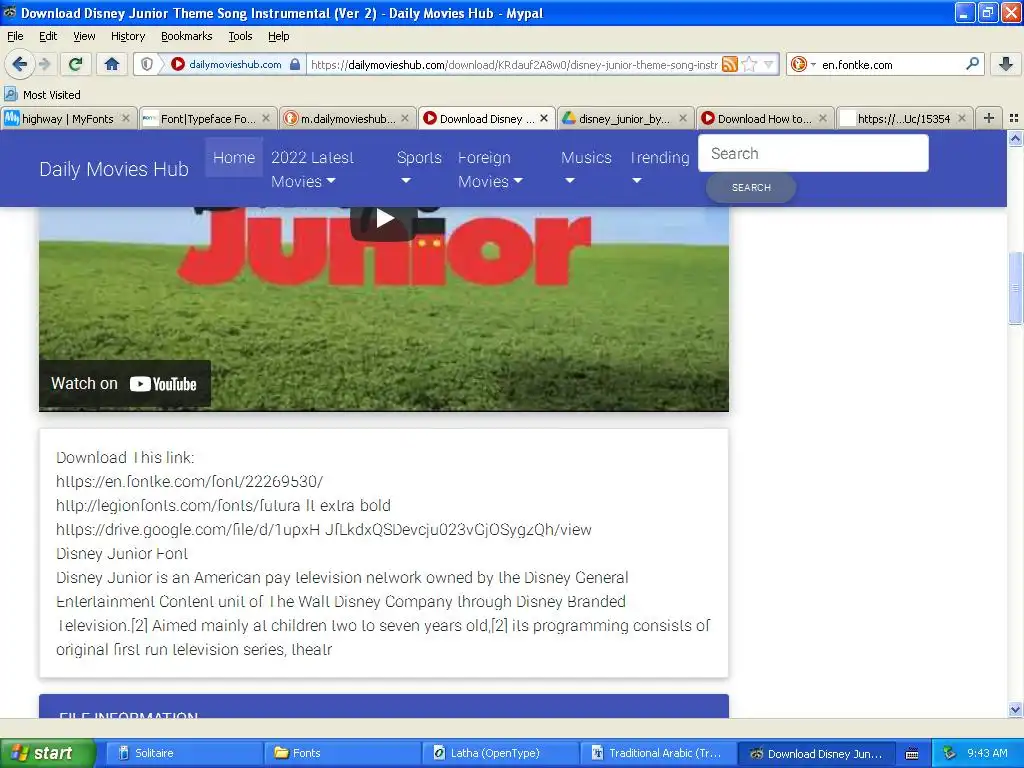Viewport: 1024px width, 768px height.
Task: Click the en.fontke.com browser search field
Action: click(x=891, y=65)
